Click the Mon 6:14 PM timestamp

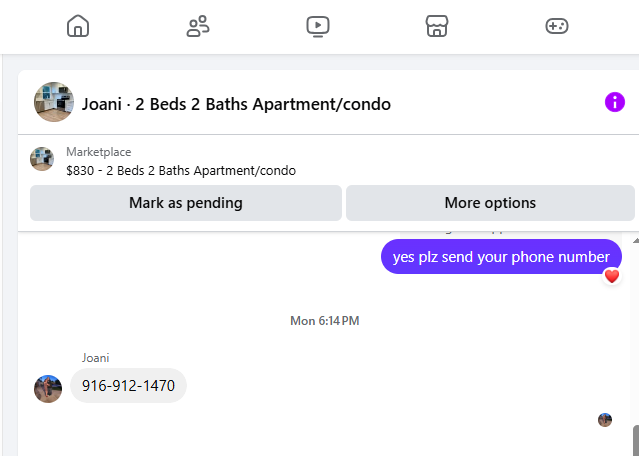click(324, 321)
